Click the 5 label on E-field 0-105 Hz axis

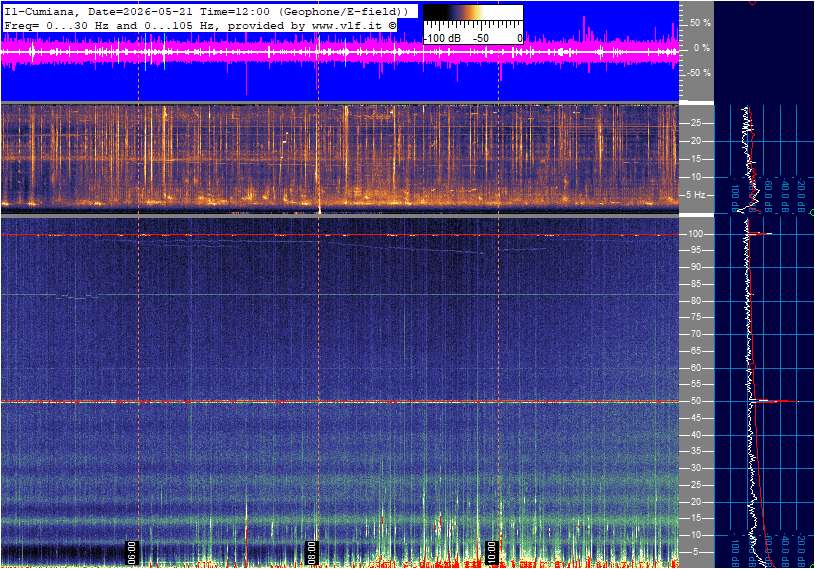(x=696, y=552)
